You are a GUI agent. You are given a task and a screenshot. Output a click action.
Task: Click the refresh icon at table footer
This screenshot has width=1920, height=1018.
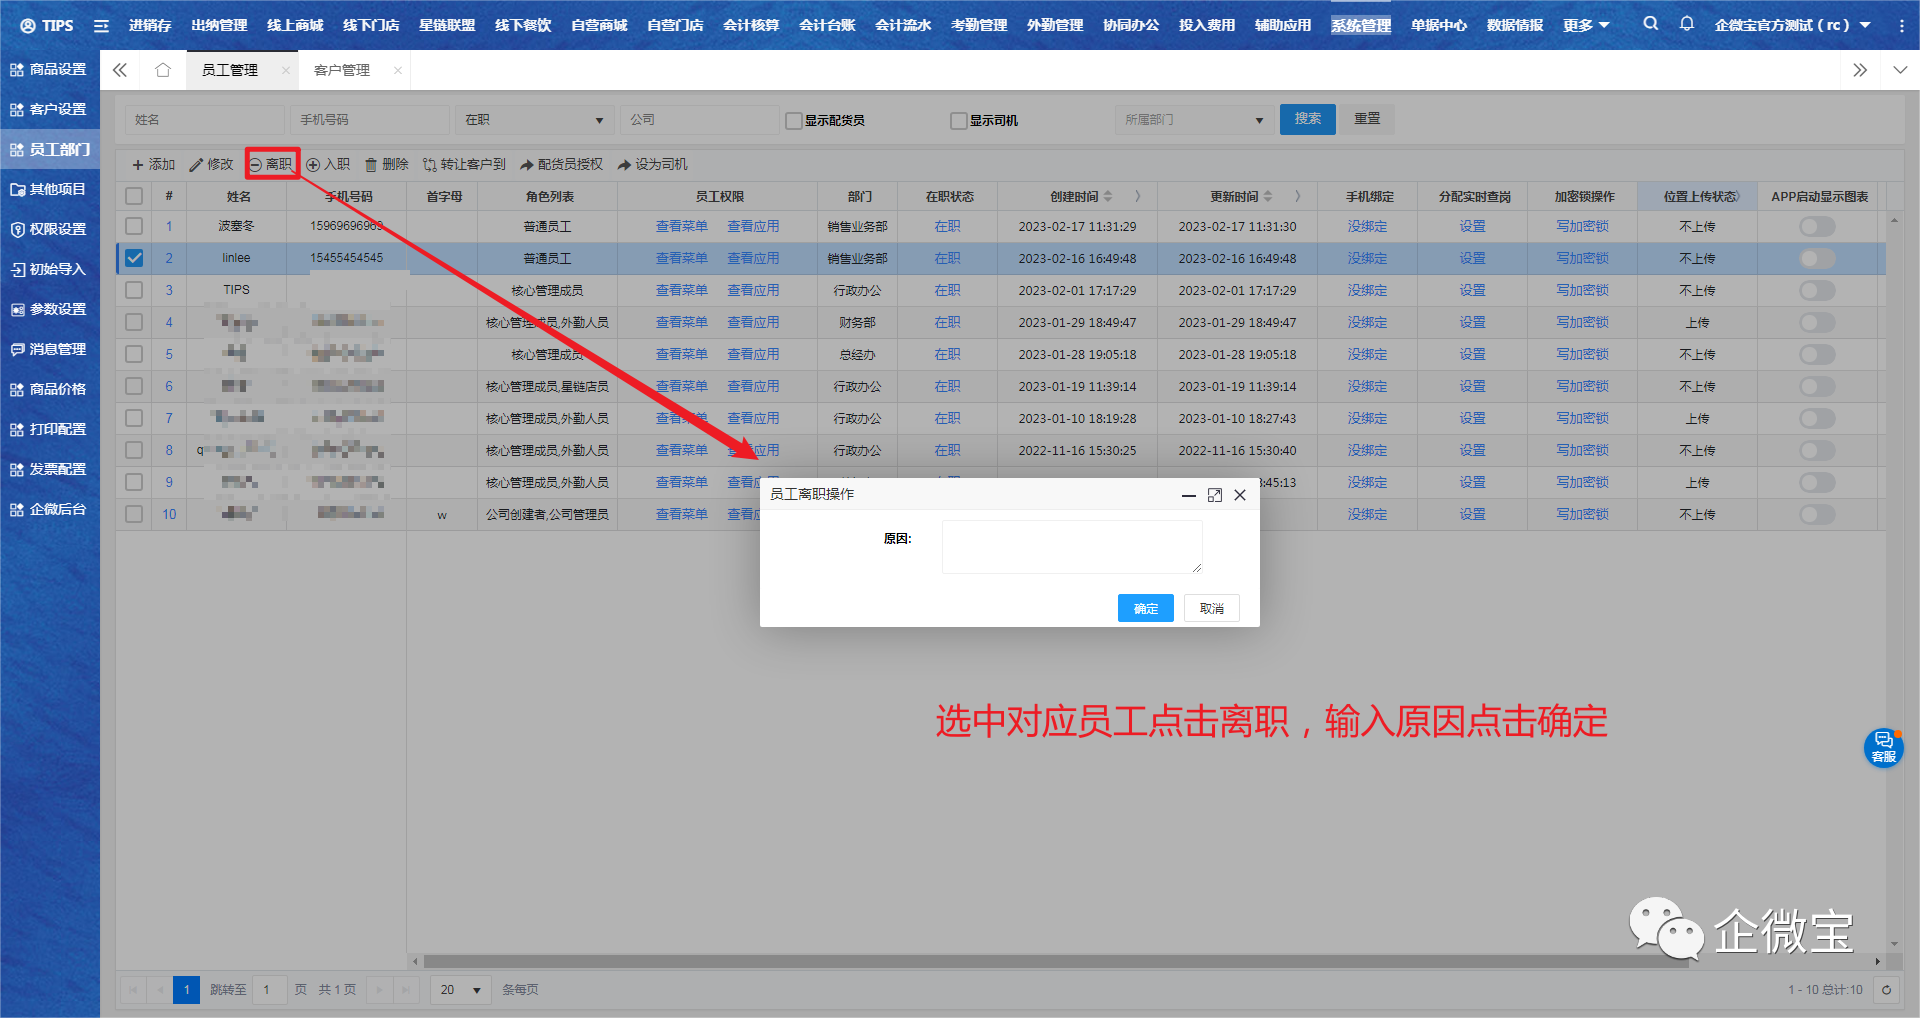[1886, 990]
